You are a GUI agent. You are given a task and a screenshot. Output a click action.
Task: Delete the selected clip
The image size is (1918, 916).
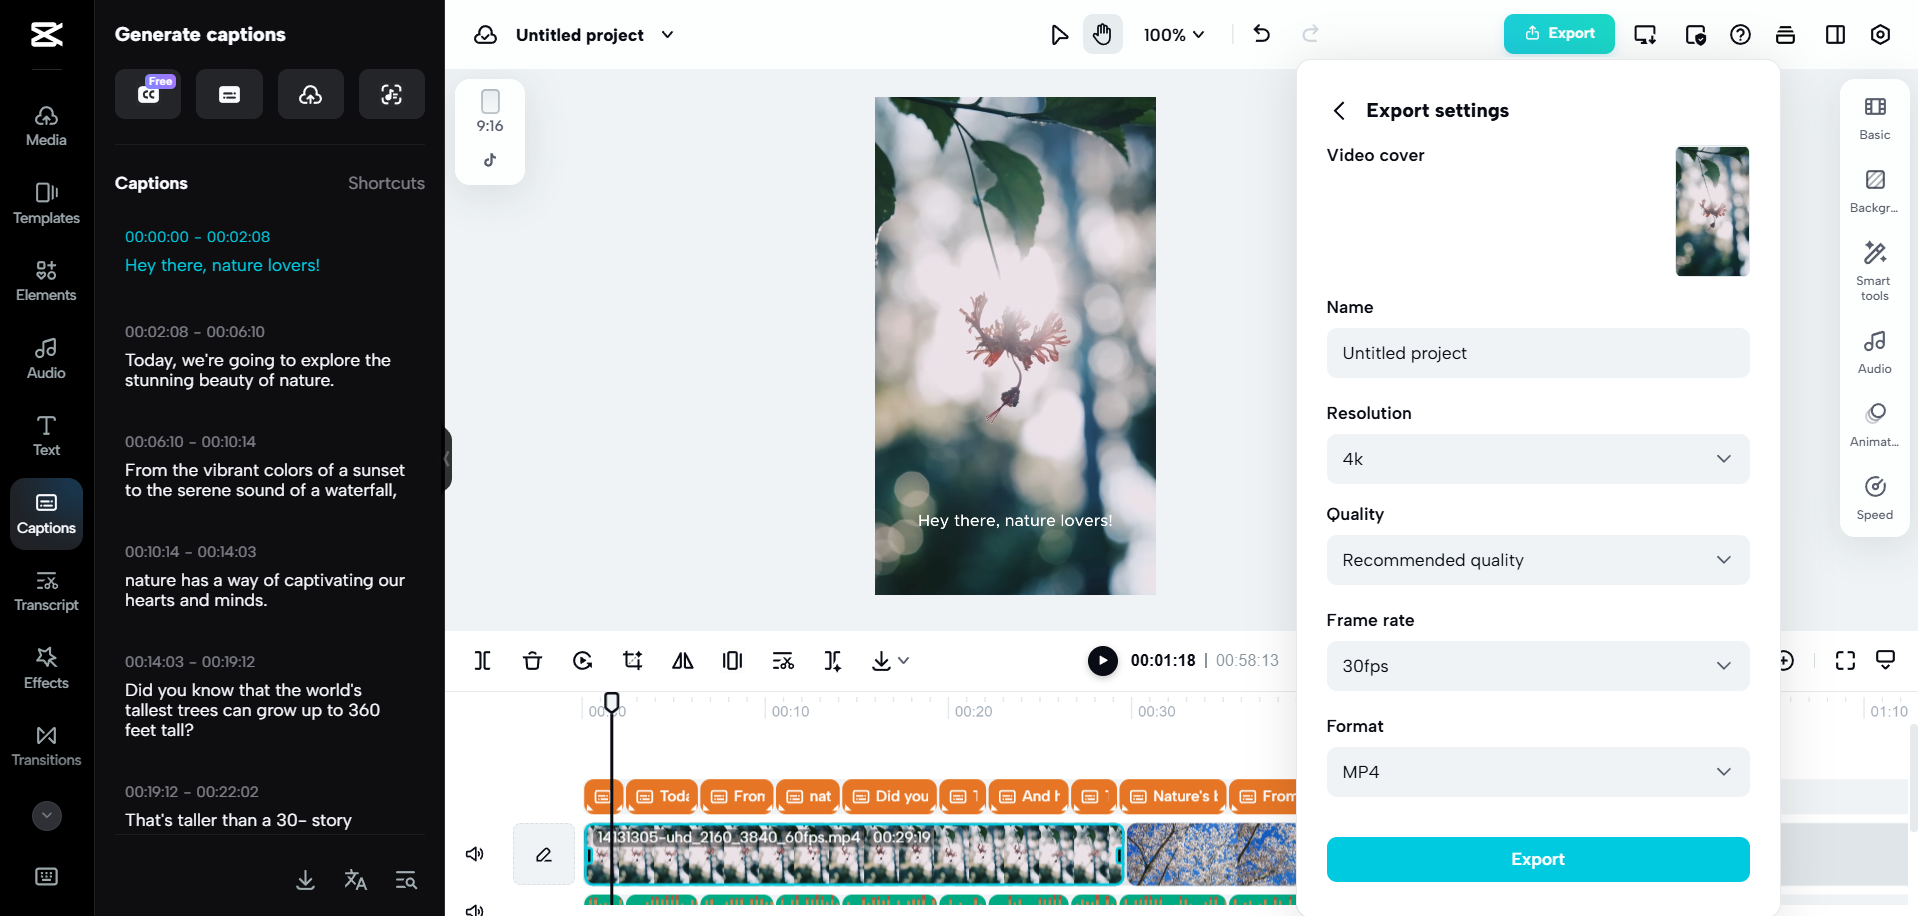point(532,660)
